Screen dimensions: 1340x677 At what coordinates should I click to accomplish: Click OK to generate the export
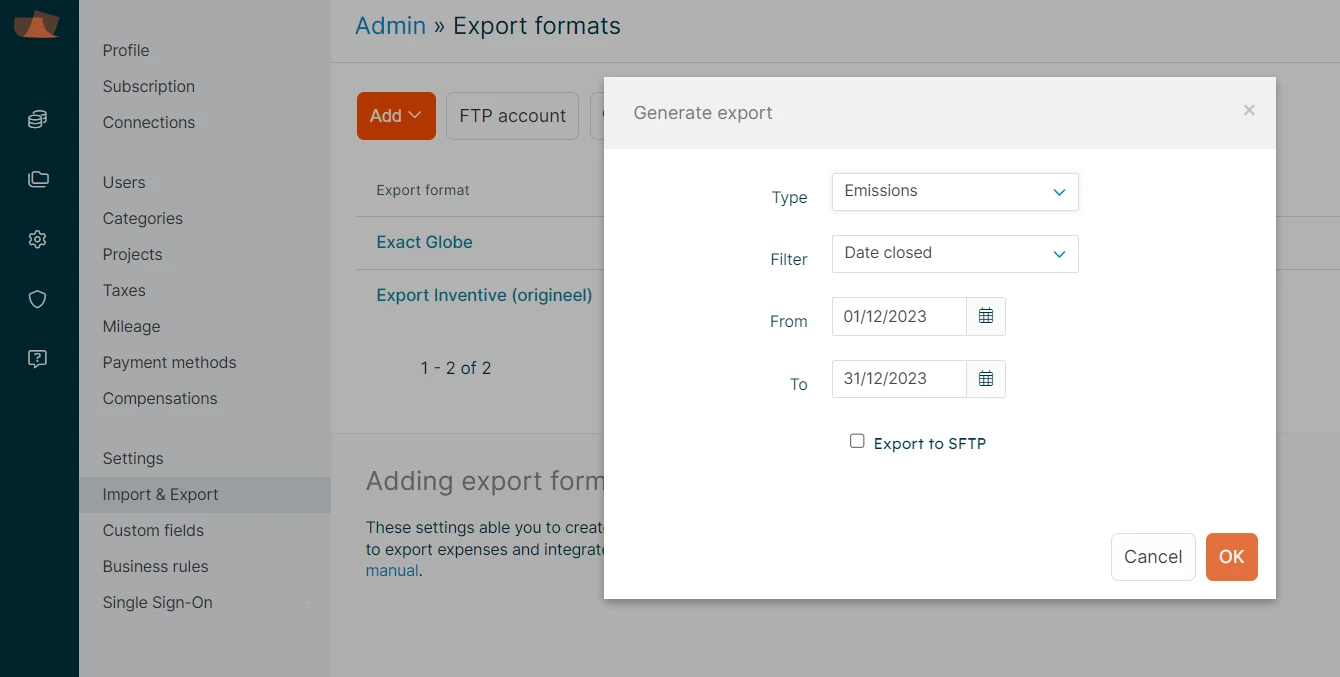(1231, 557)
